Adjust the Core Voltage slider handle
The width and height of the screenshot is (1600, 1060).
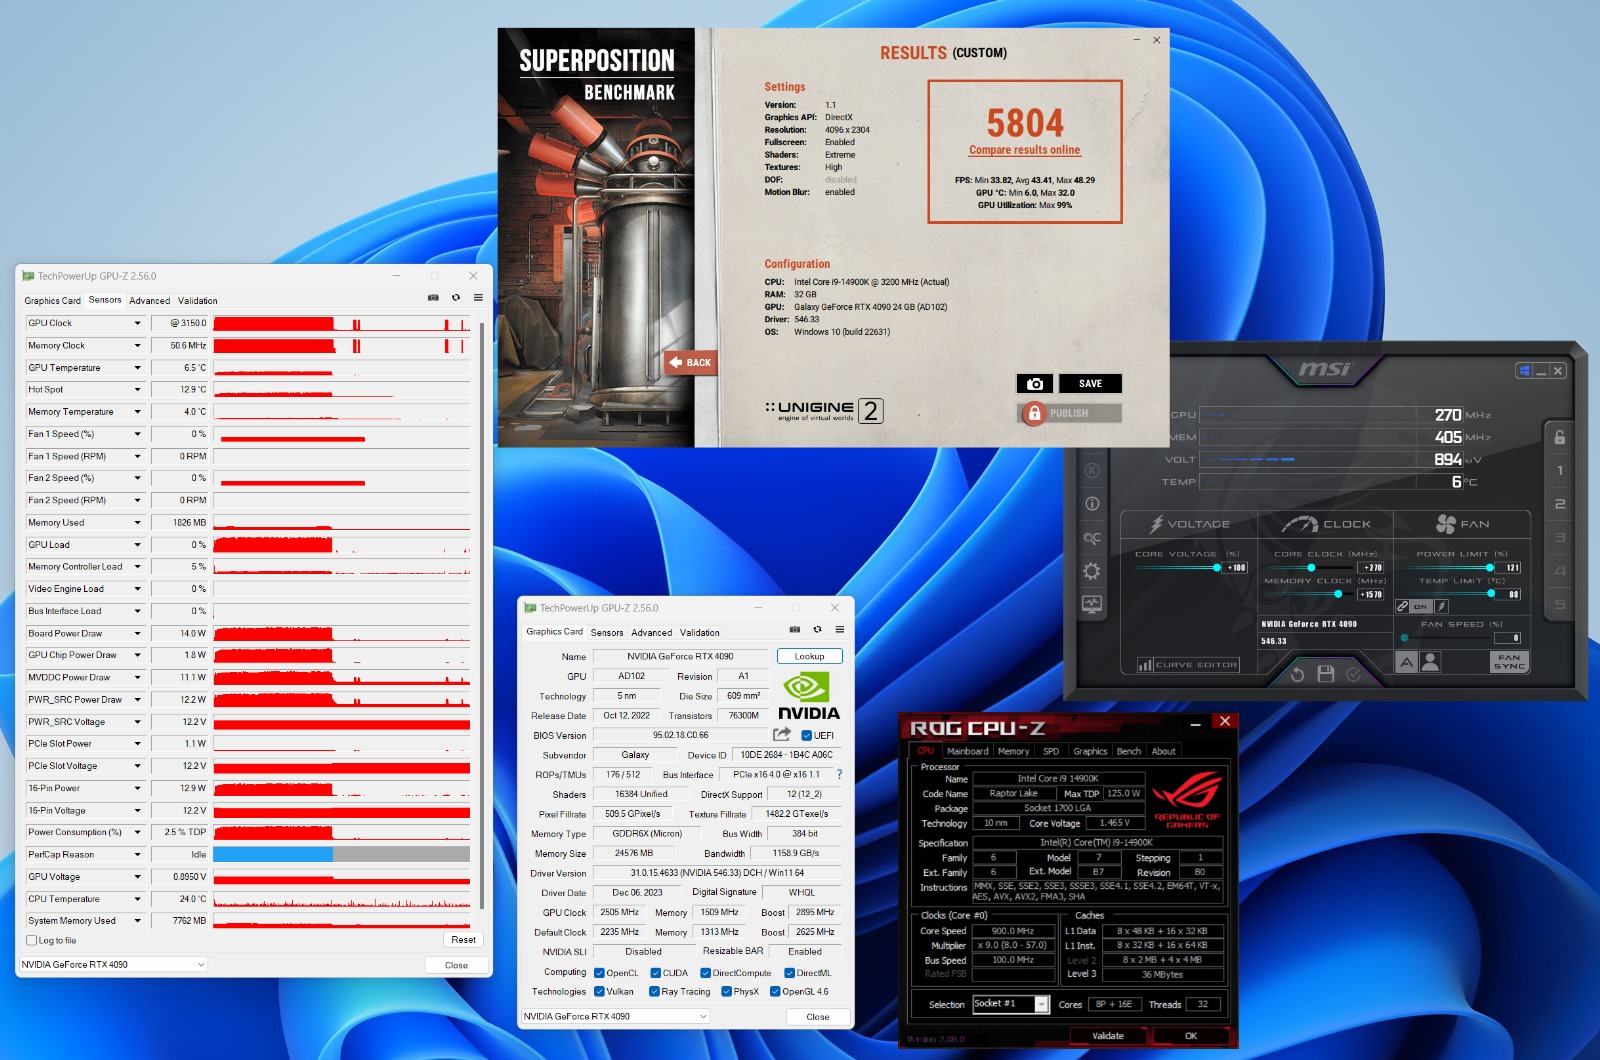pyautogui.click(x=1217, y=568)
